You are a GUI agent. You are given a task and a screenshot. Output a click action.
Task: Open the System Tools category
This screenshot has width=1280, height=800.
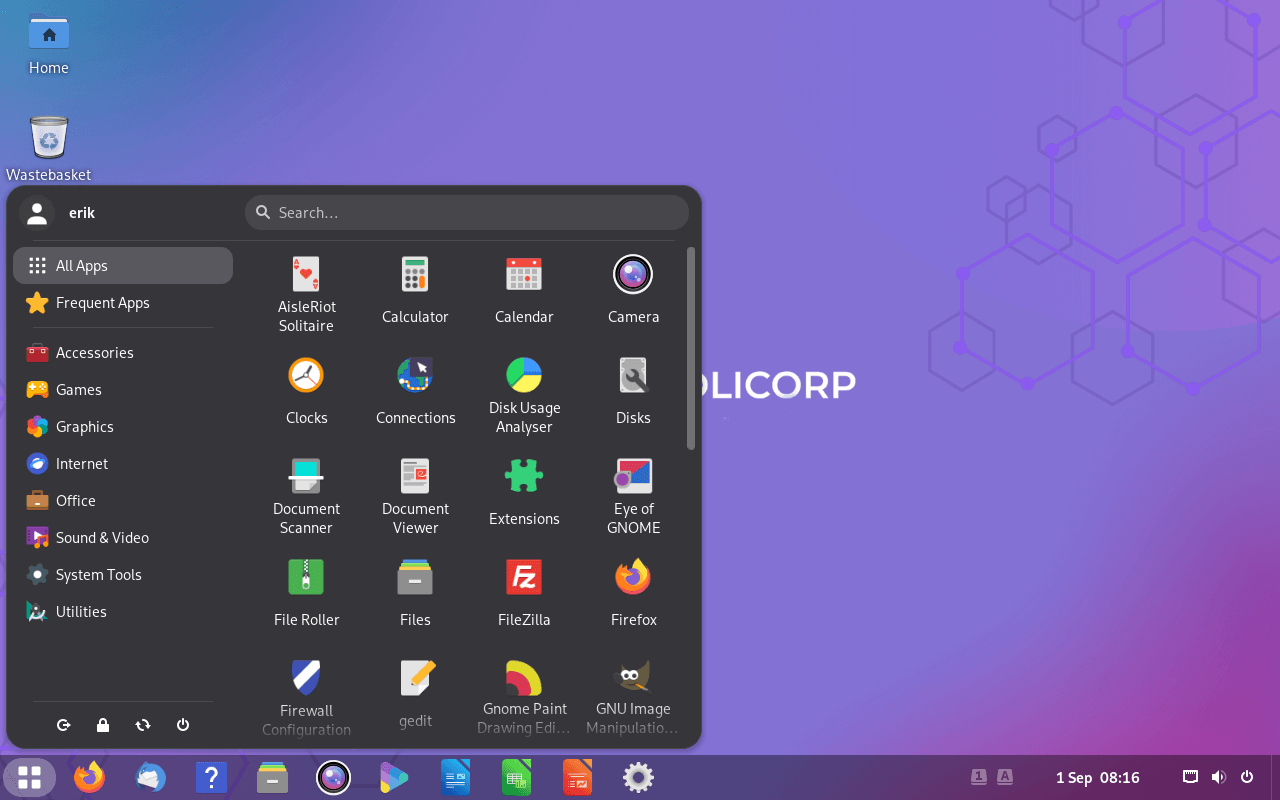coord(123,575)
